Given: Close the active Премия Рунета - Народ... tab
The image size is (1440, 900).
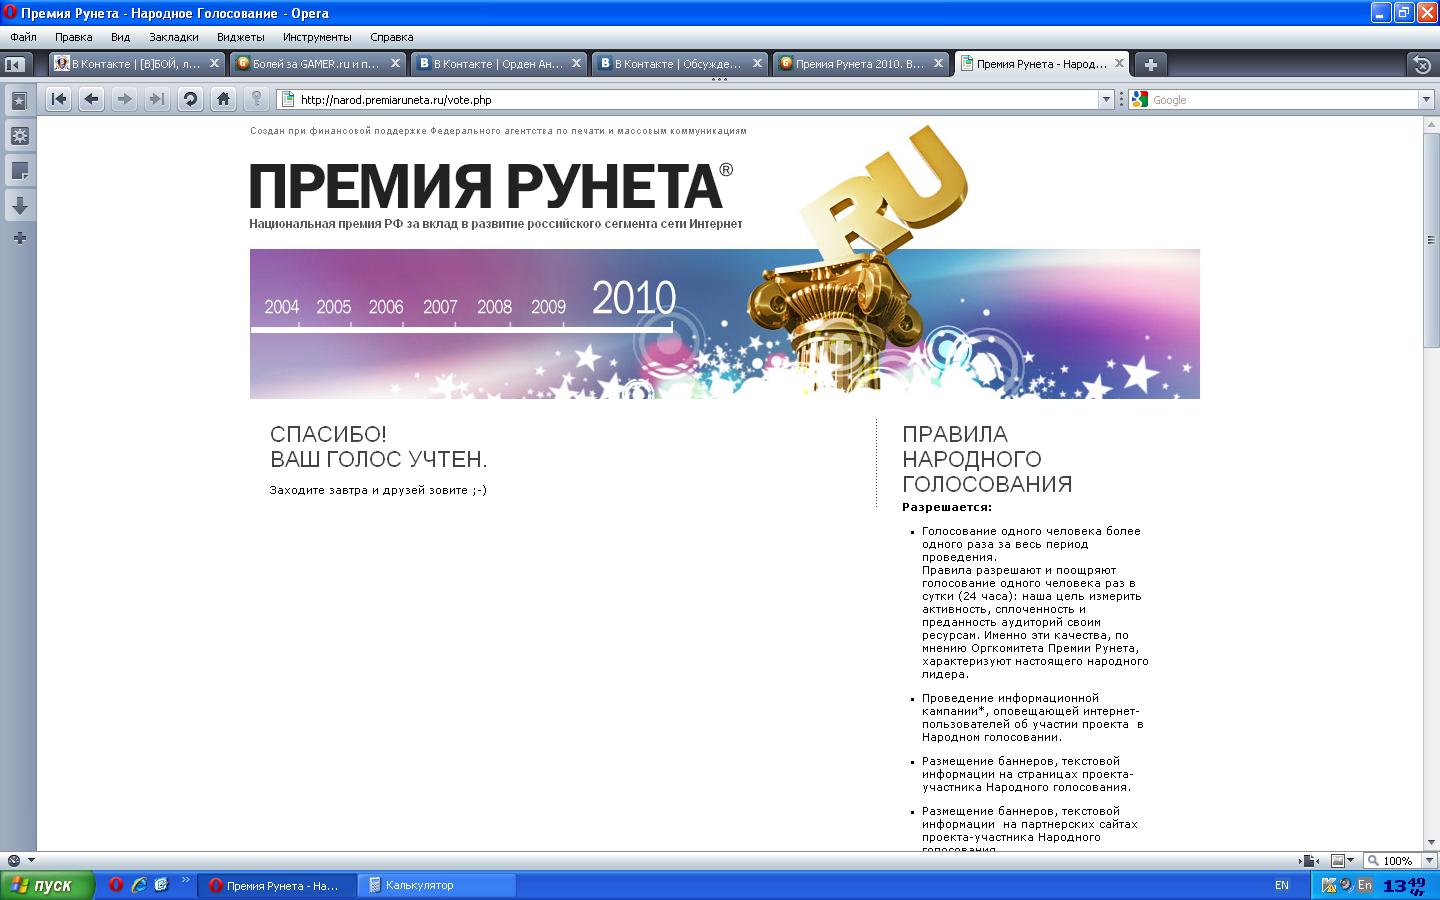Looking at the screenshot, I should (1119, 64).
